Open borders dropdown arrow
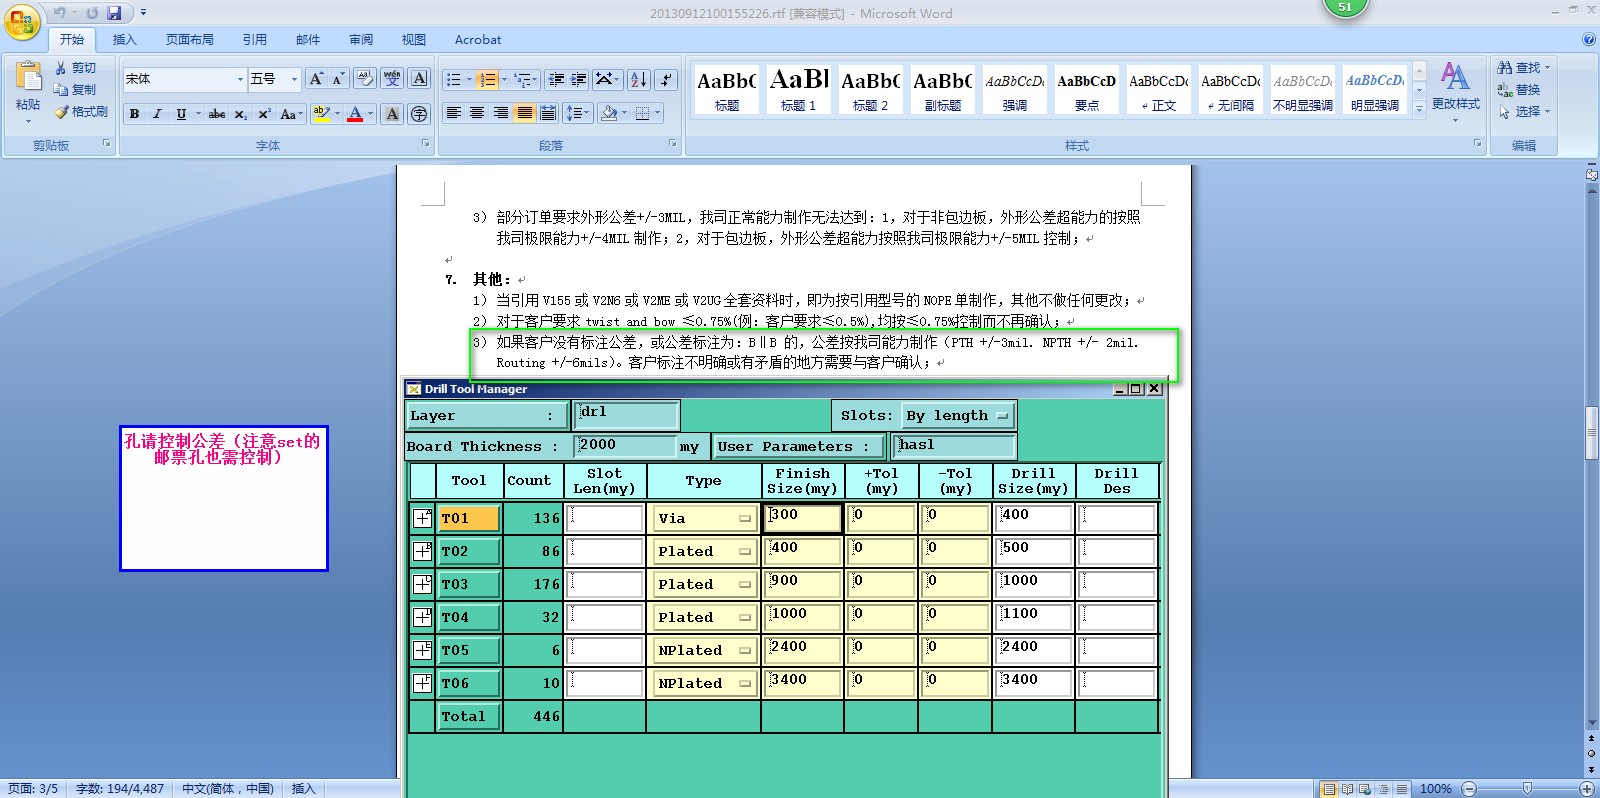1600x798 pixels. [x=657, y=113]
